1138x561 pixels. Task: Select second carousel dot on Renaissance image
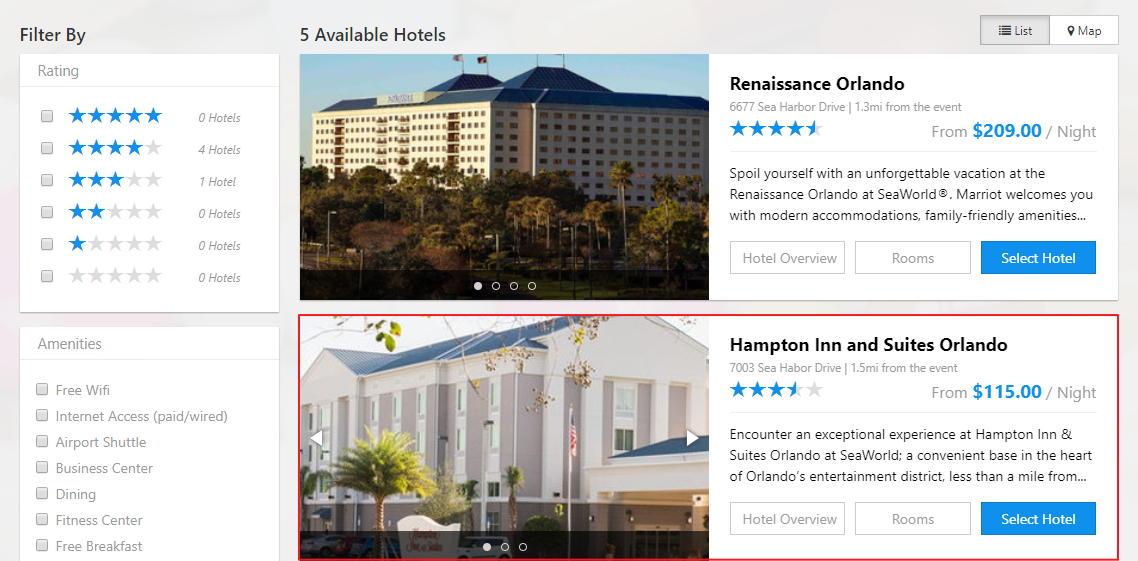pos(496,286)
